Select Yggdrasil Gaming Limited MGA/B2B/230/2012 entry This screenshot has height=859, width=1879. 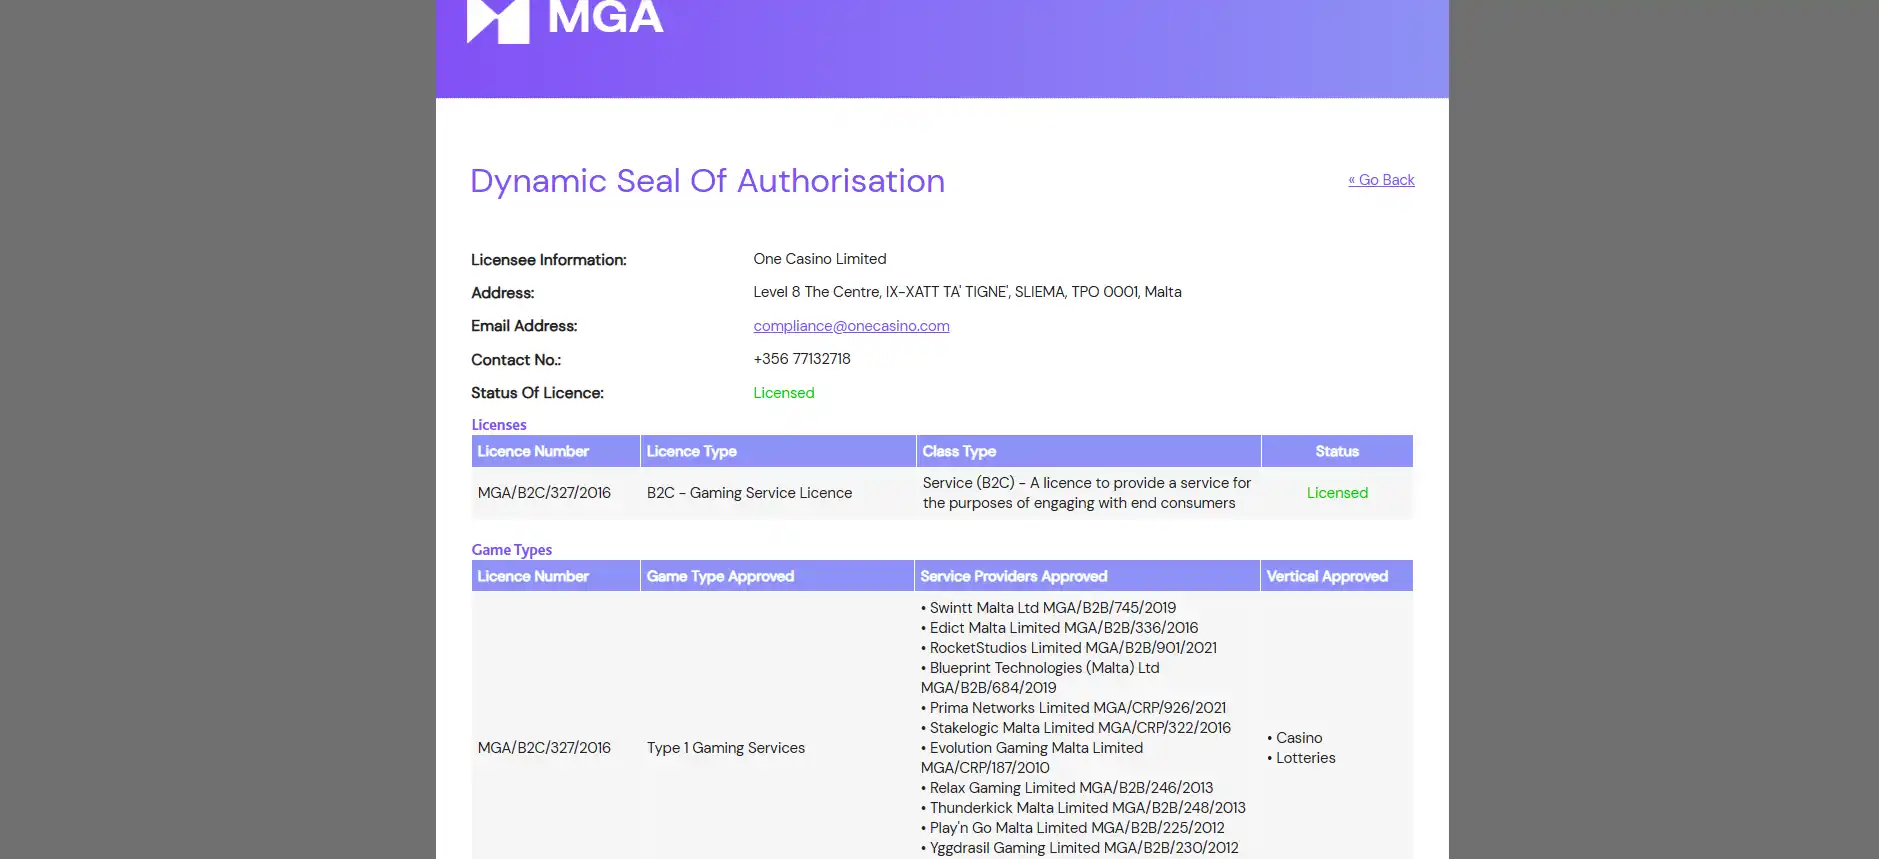pos(1079,848)
